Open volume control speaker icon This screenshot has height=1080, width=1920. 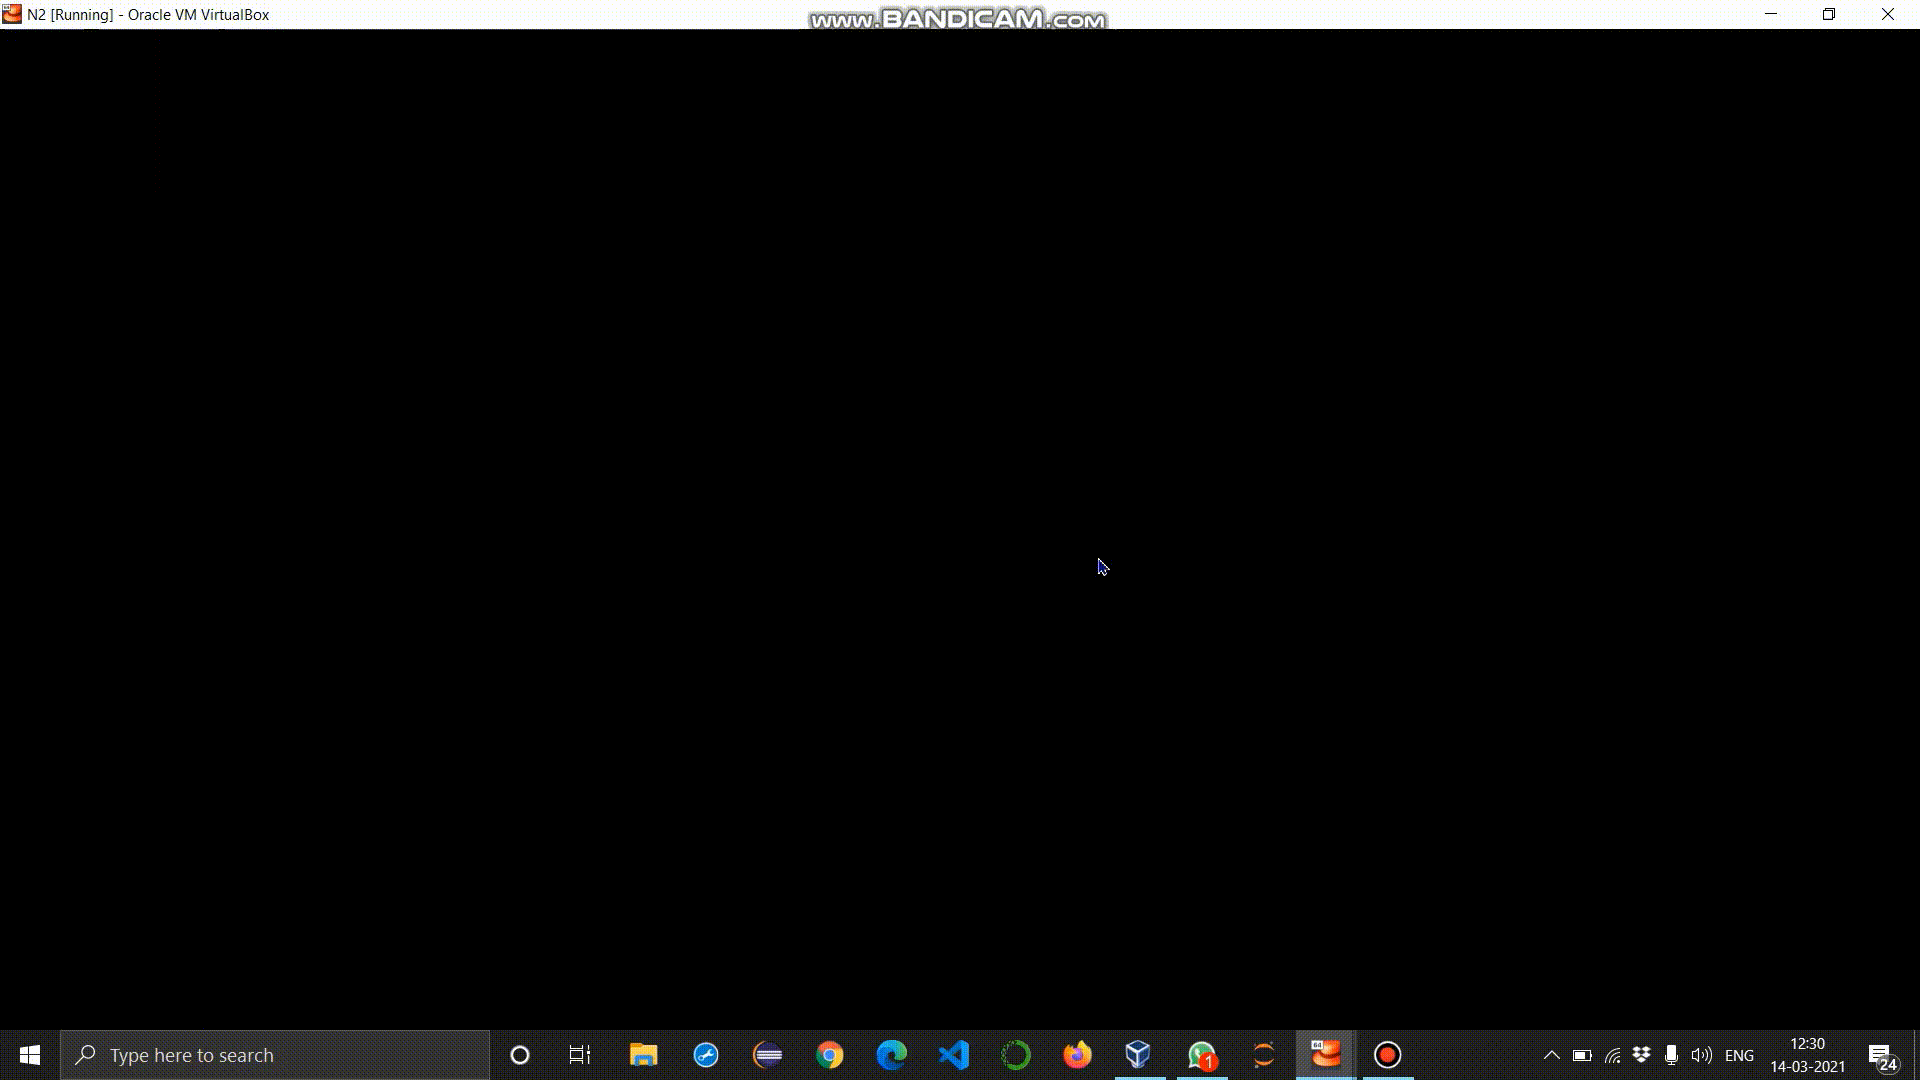(1701, 1055)
